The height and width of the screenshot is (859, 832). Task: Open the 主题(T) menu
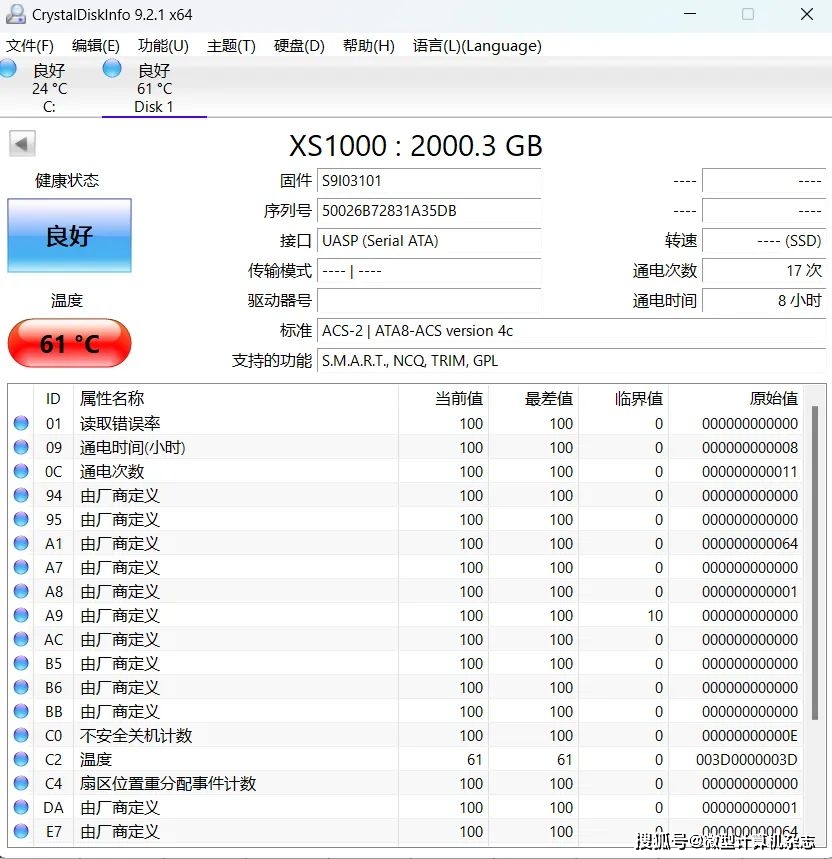click(x=231, y=46)
